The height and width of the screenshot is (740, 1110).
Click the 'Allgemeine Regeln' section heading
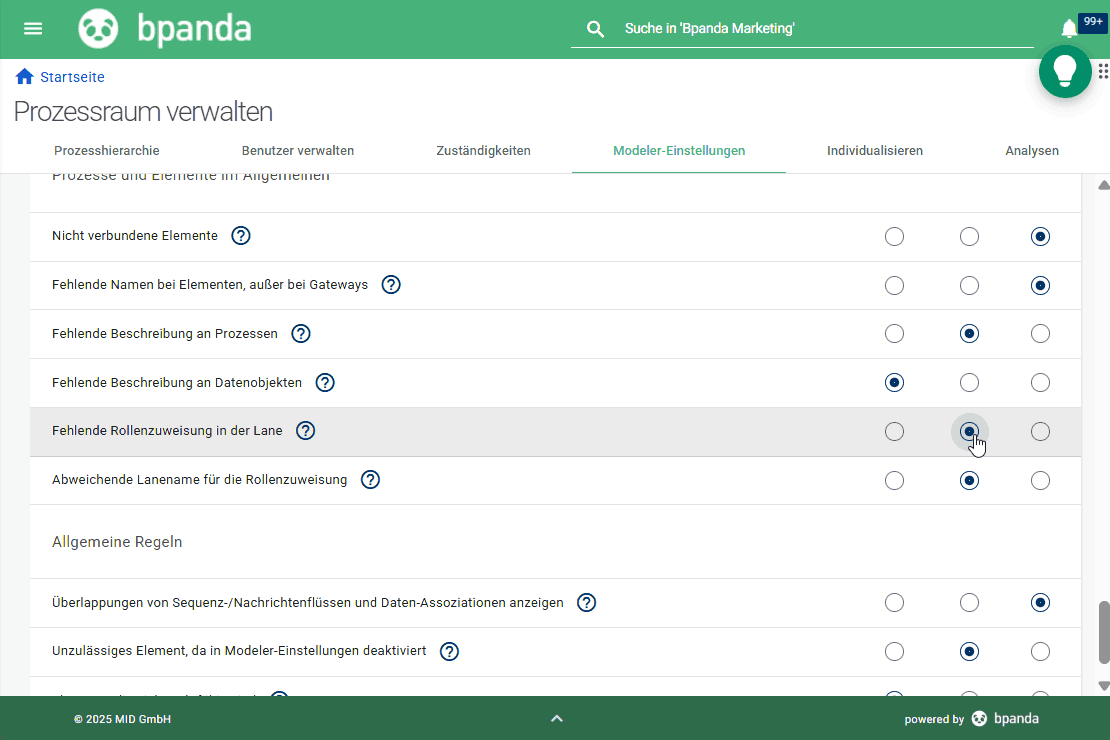point(117,542)
